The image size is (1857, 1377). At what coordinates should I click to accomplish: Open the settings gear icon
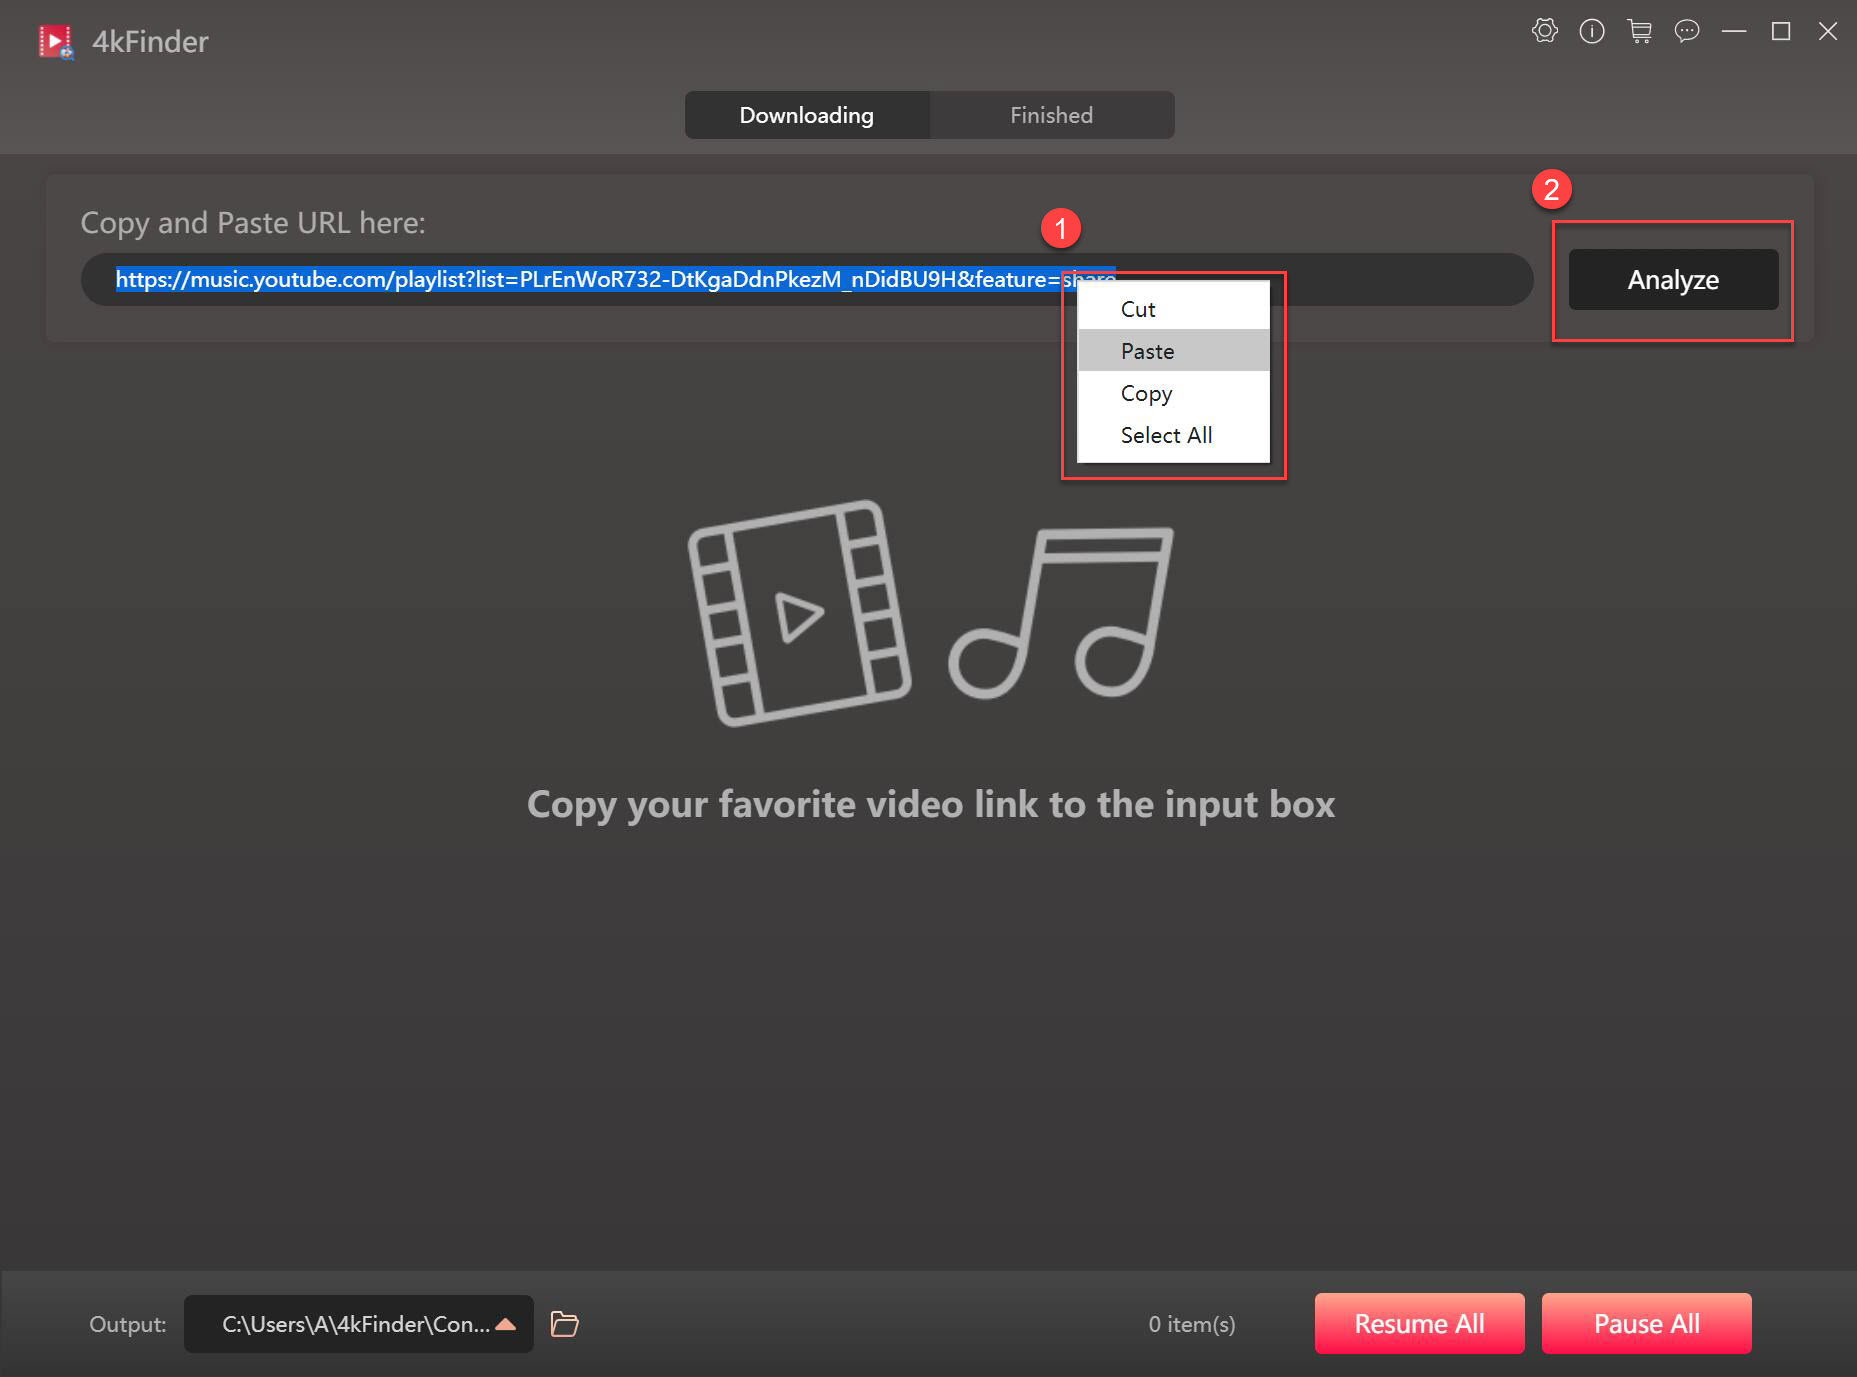[x=1545, y=31]
